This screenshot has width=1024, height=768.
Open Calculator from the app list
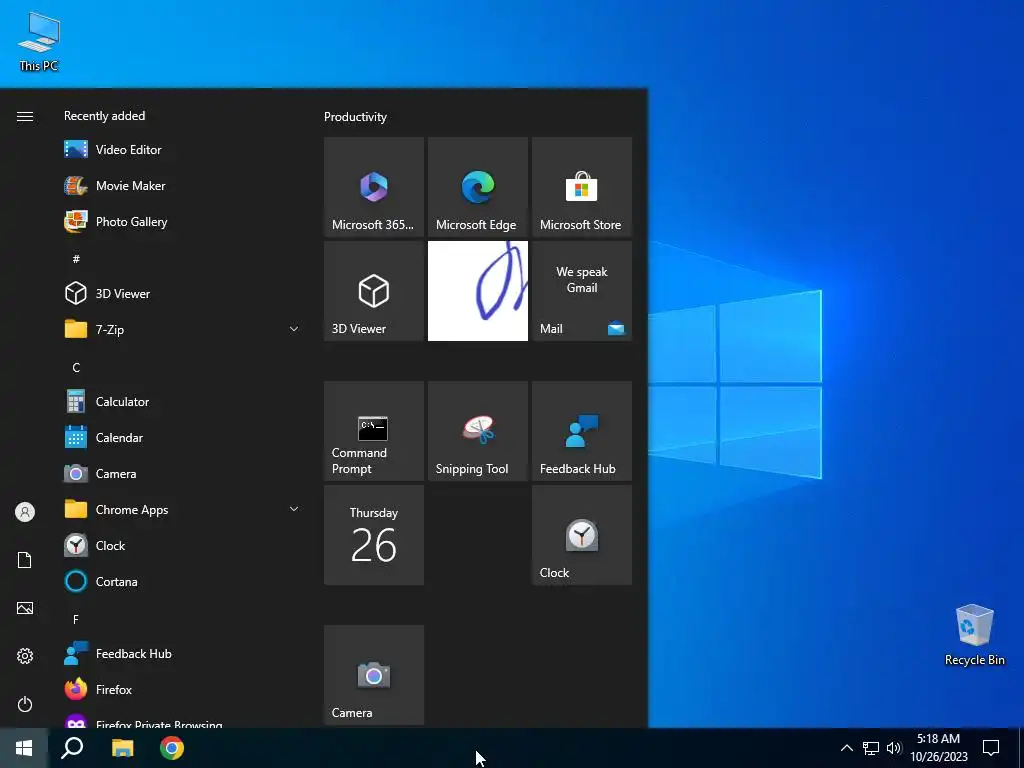click(x=183, y=402)
